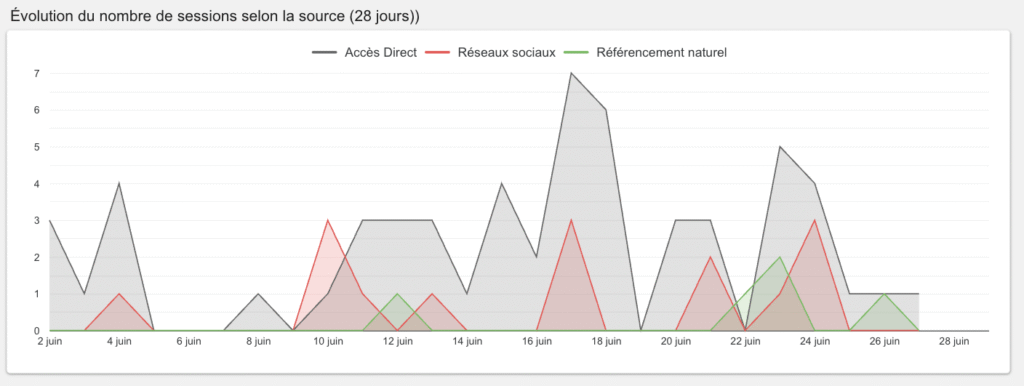This screenshot has height=386, width=1024.
Task: Click the y-axis value 5
Action: pyautogui.click(x=37, y=147)
